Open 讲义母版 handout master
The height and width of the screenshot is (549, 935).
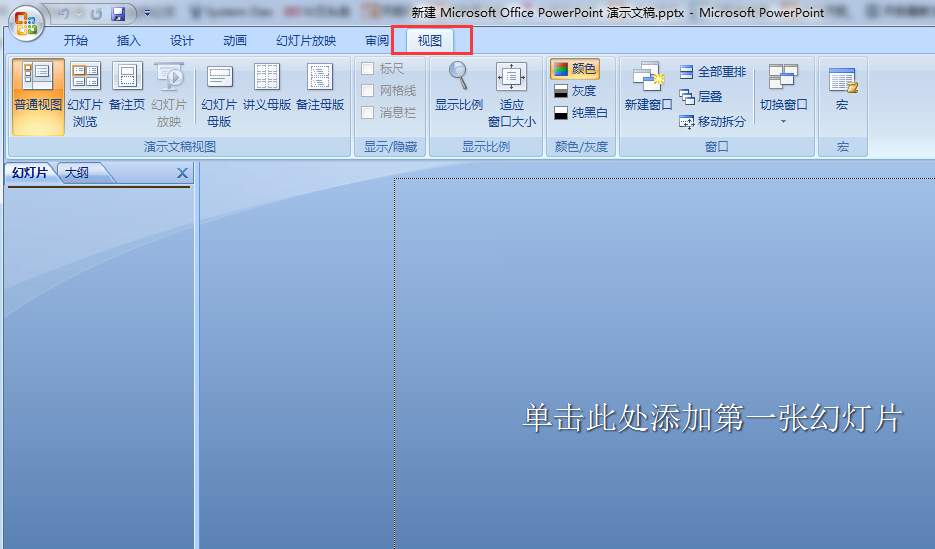pyautogui.click(x=267, y=88)
